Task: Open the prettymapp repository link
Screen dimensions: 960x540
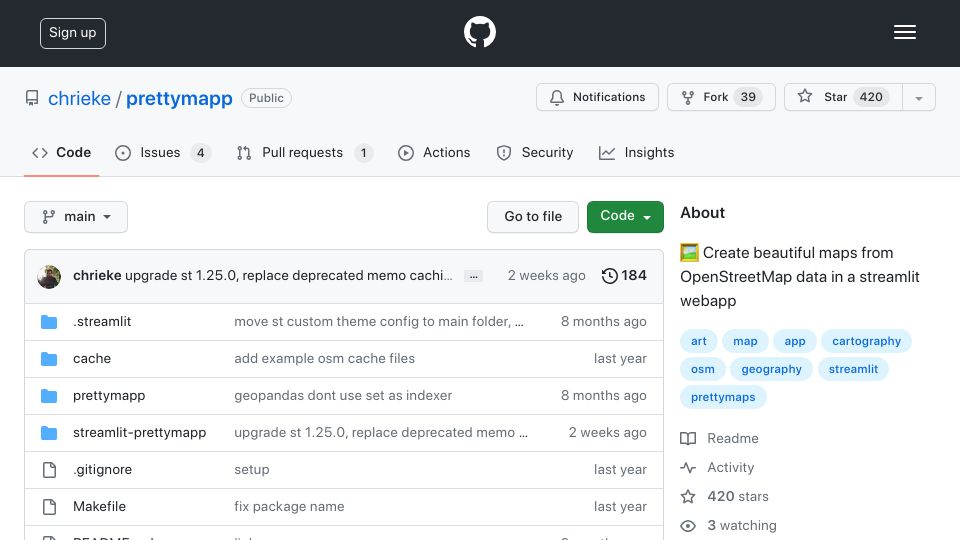Action: coord(179,98)
